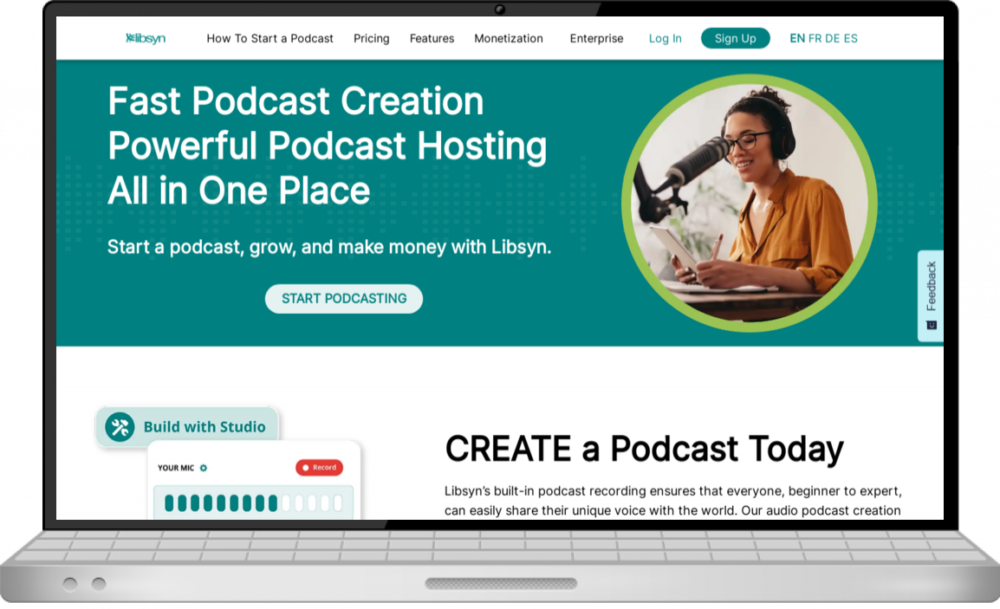Open How To Start a Podcast menu
This screenshot has width=1000, height=609.
pos(270,38)
